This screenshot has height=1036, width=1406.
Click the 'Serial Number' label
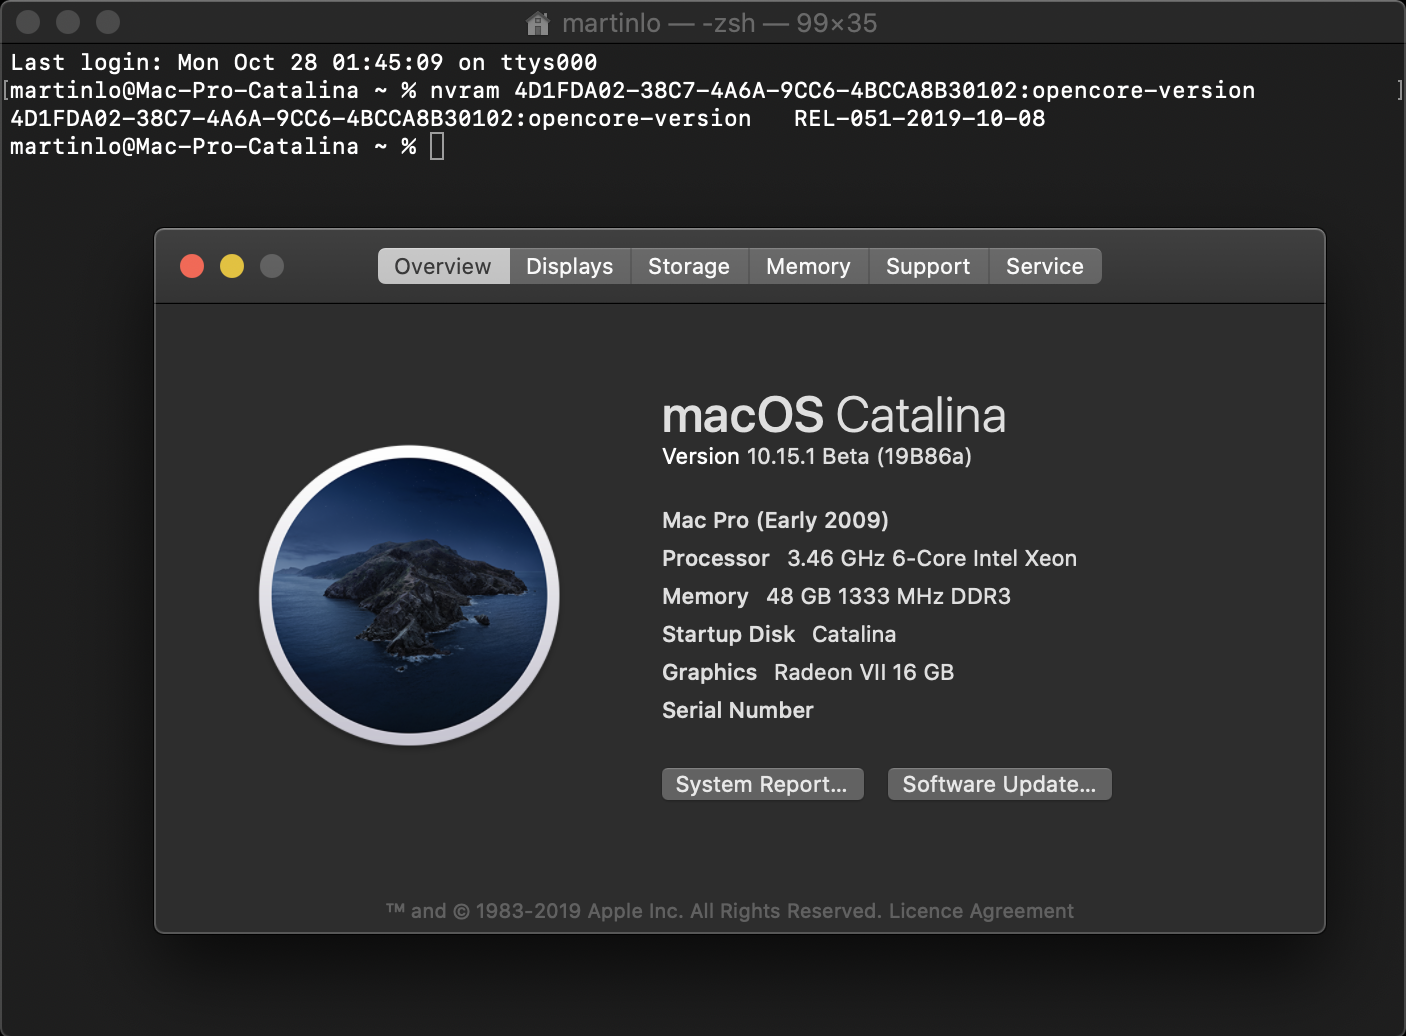coord(738,710)
